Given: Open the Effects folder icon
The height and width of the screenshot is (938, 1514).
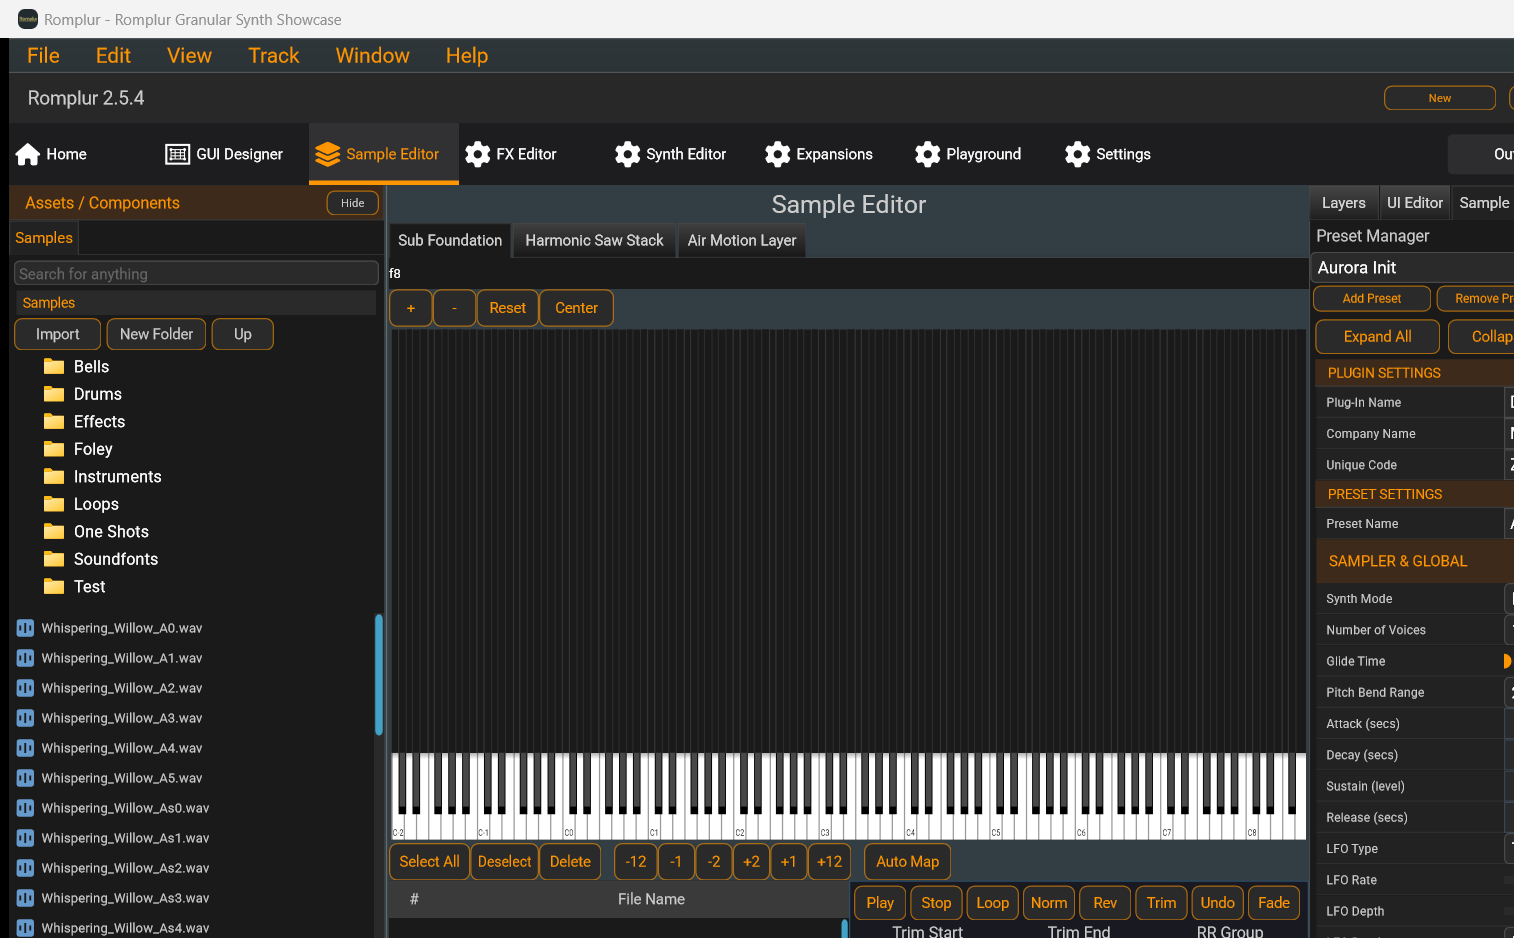Looking at the screenshot, I should 54,422.
